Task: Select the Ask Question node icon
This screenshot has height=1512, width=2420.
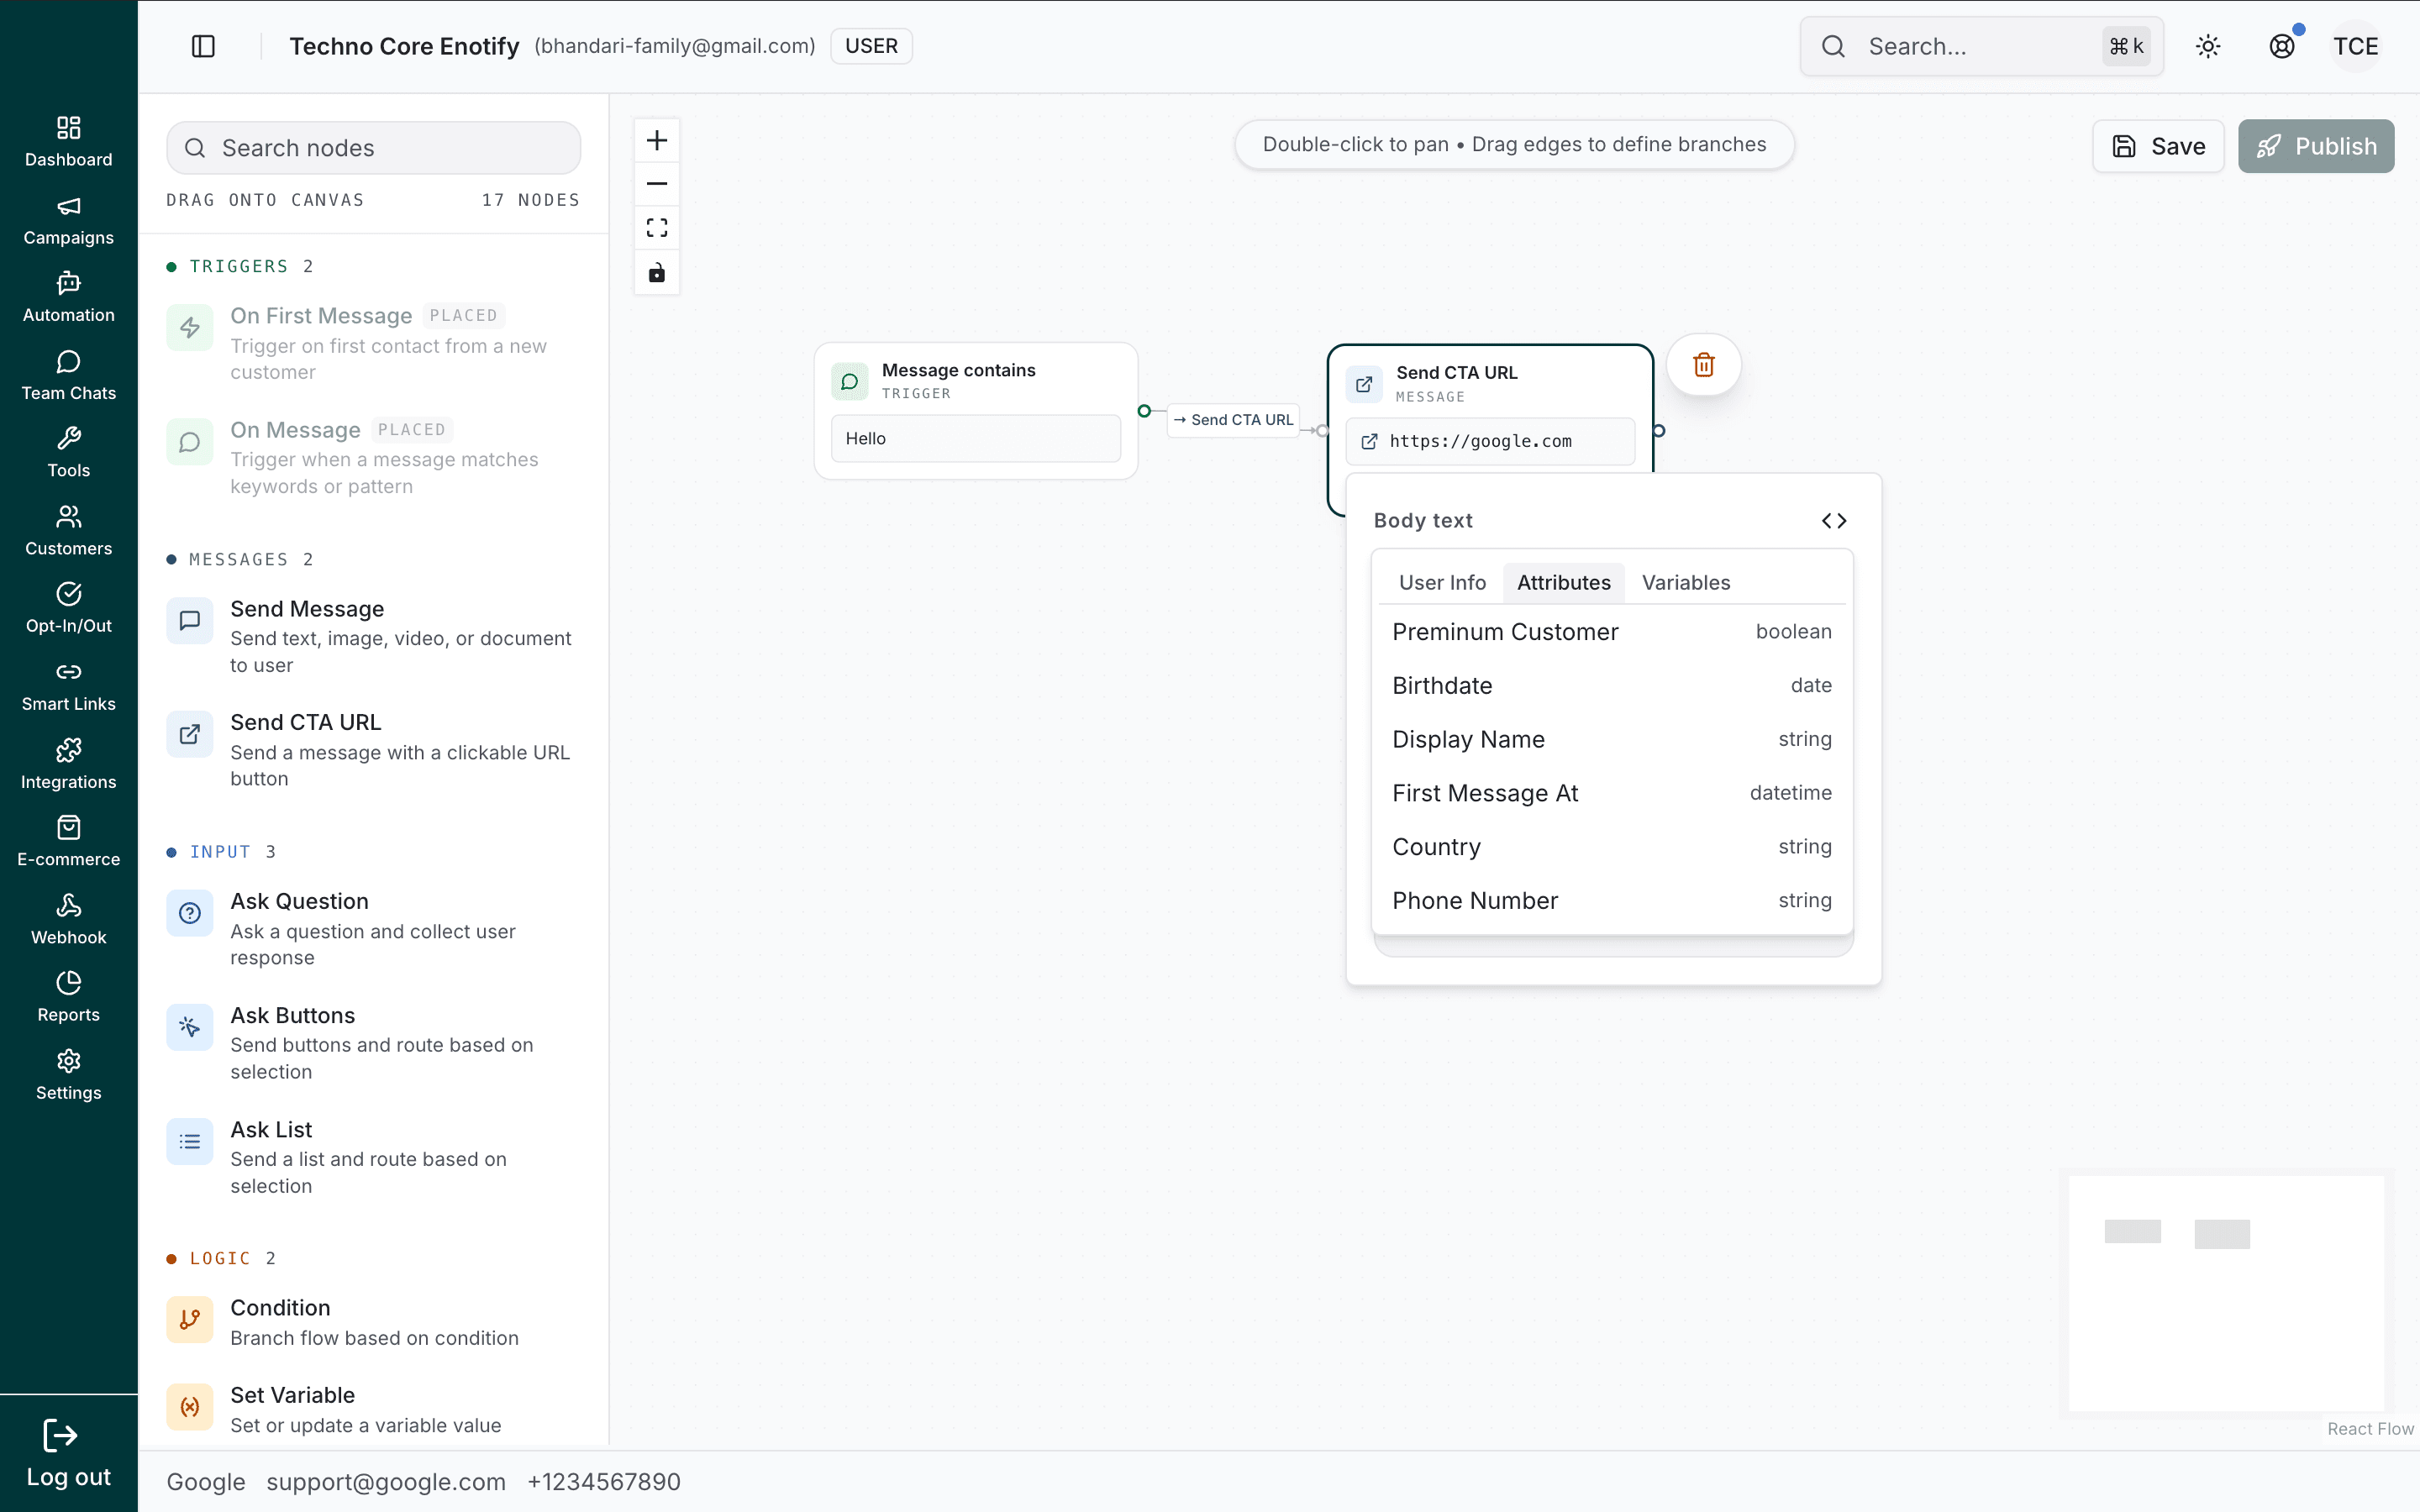Action: tap(189, 913)
